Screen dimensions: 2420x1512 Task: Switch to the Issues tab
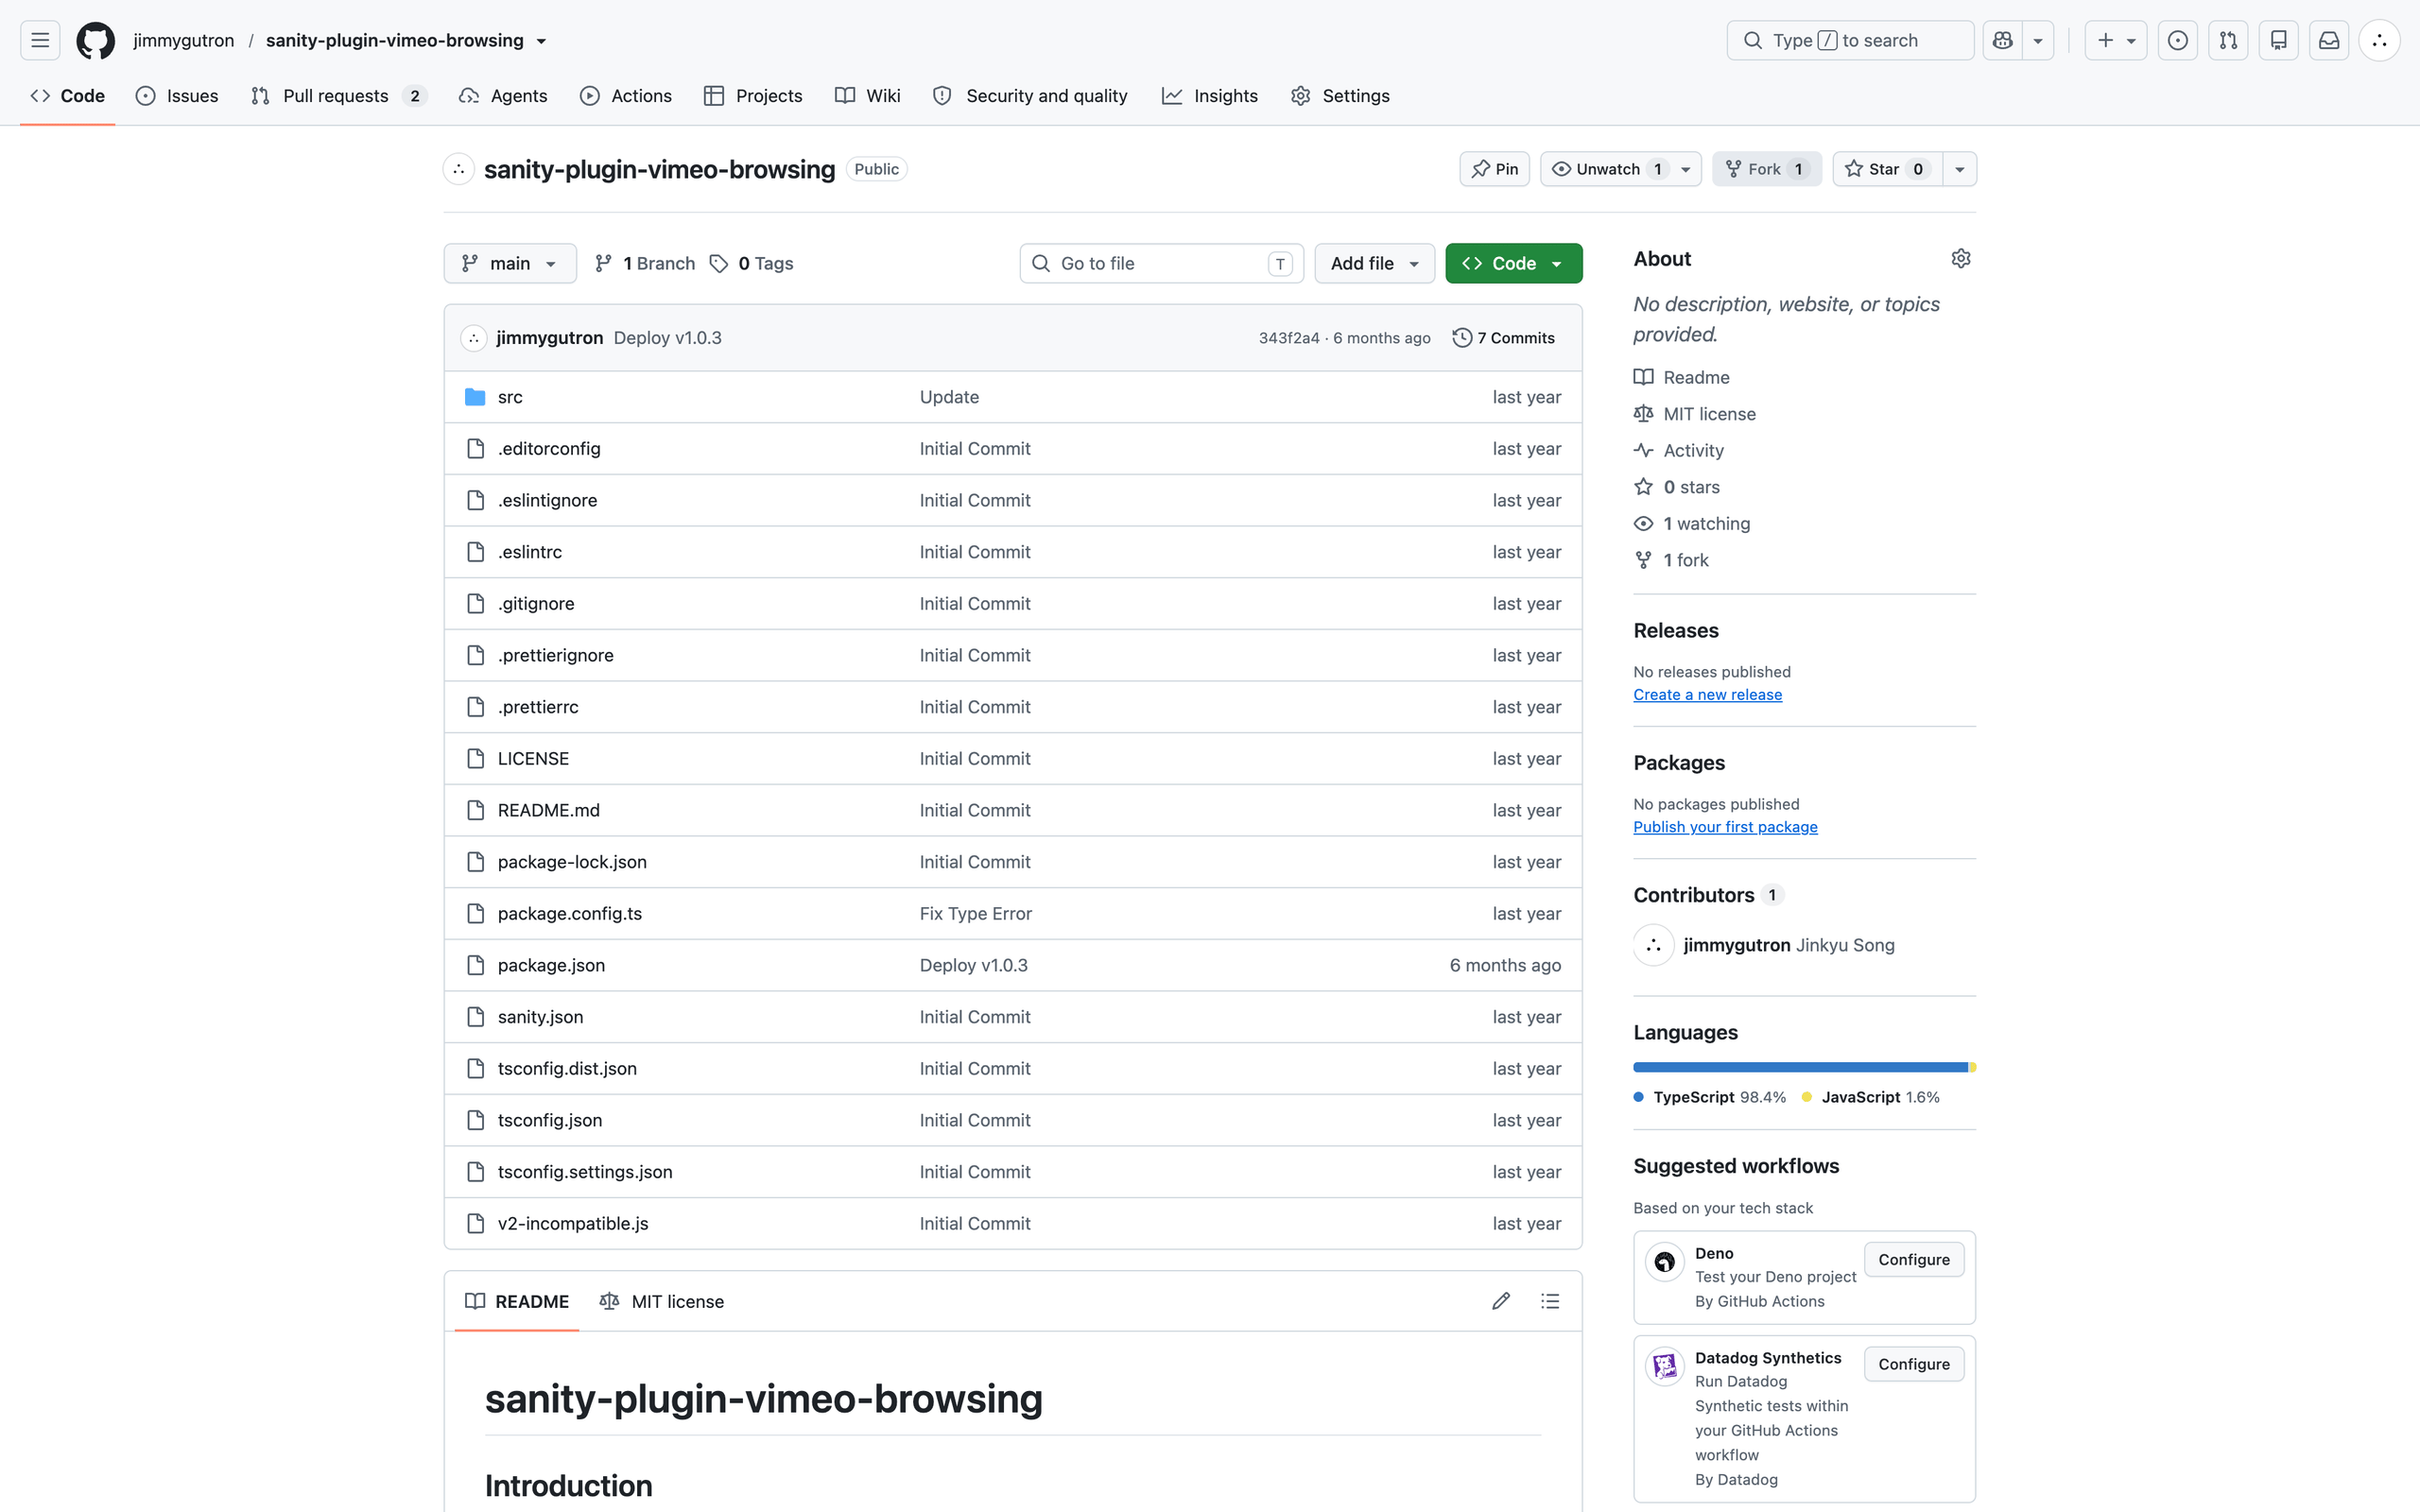[177, 96]
